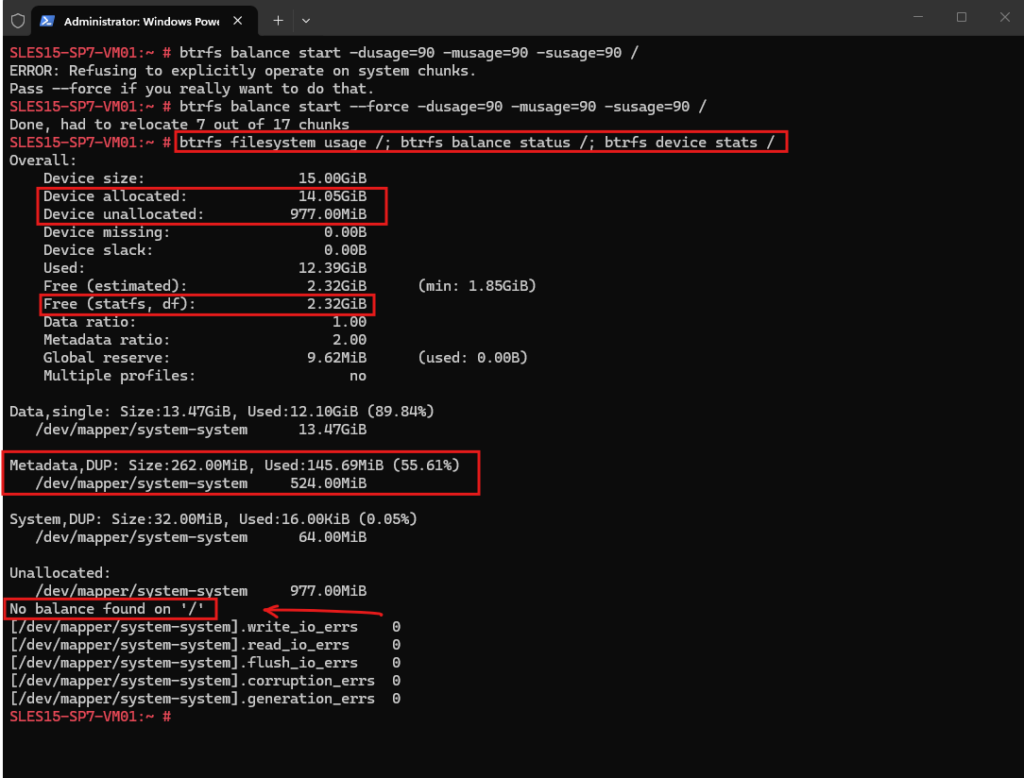Click the corruption_errs stat line
Screen dimensions: 1024x778
coord(205,681)
